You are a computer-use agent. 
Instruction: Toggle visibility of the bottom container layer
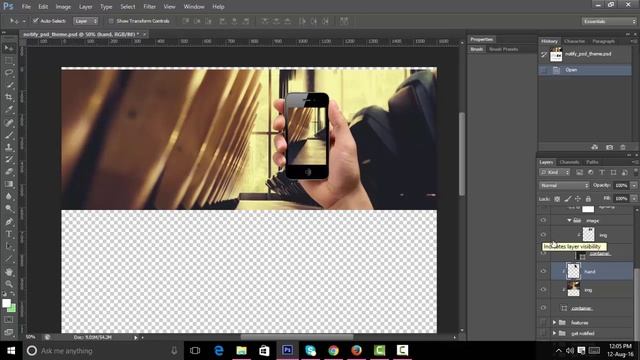click(543, 308)
